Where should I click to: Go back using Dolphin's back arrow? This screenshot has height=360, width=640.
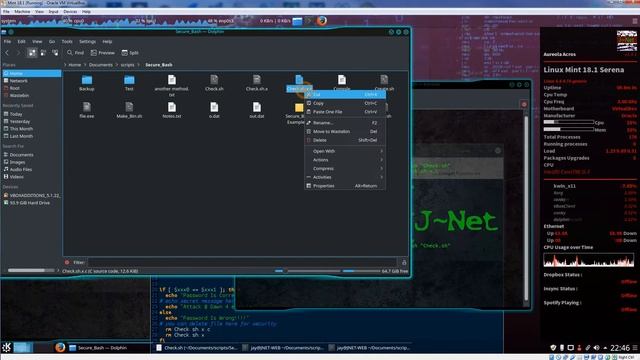[7, 53]
